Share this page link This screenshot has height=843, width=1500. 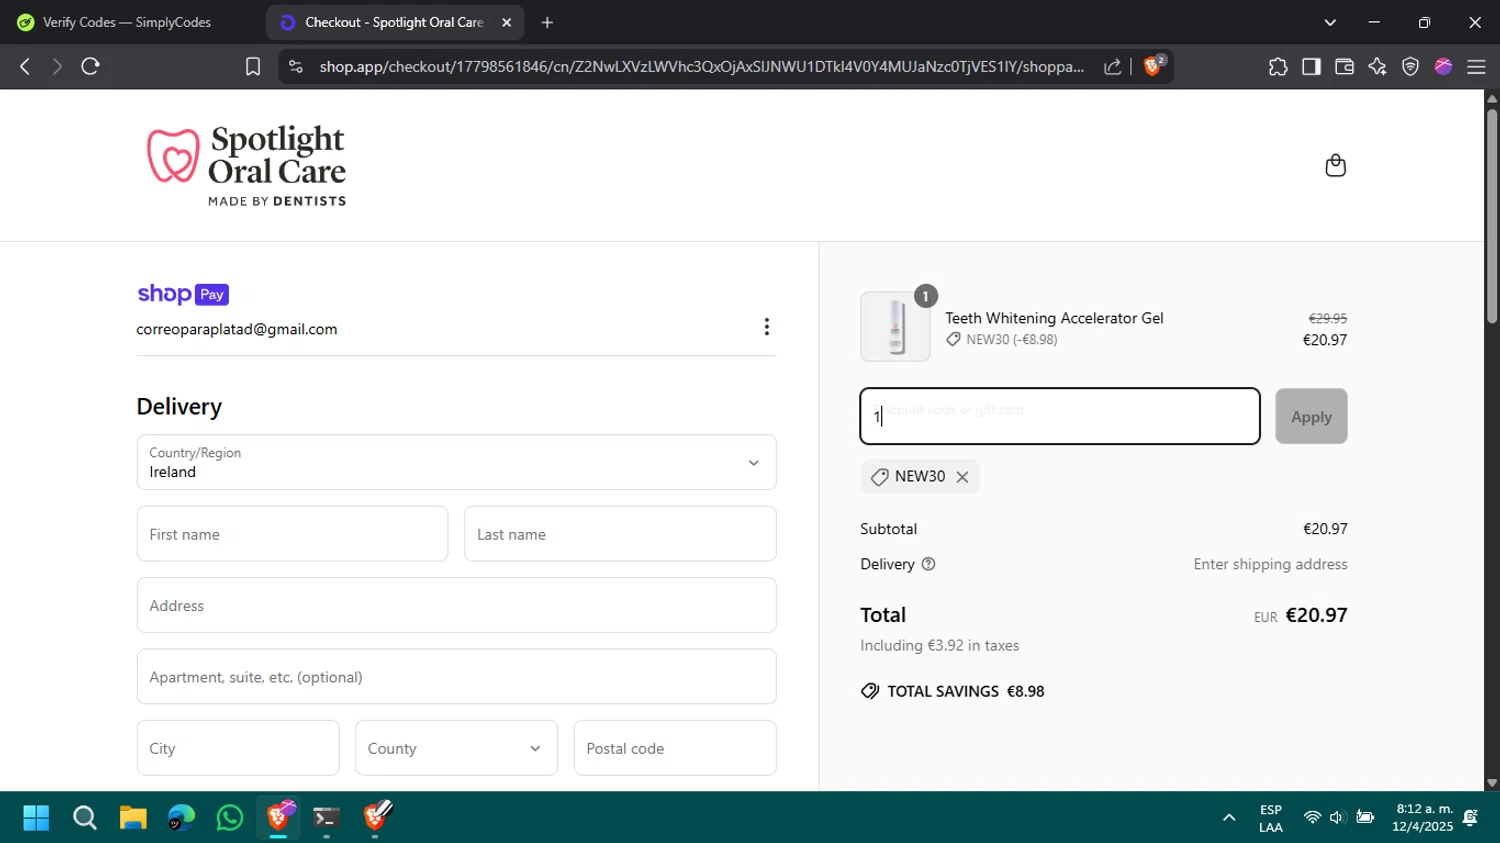pyautogui.click(x=1112, y=66)
